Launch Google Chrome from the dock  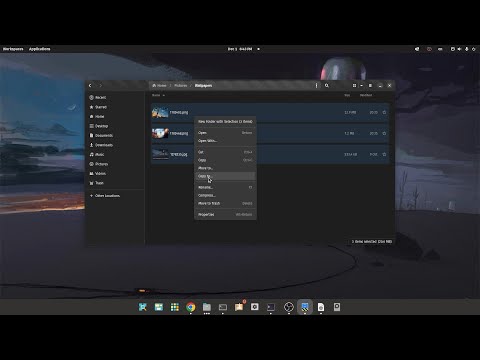click(x=191, y=307)
